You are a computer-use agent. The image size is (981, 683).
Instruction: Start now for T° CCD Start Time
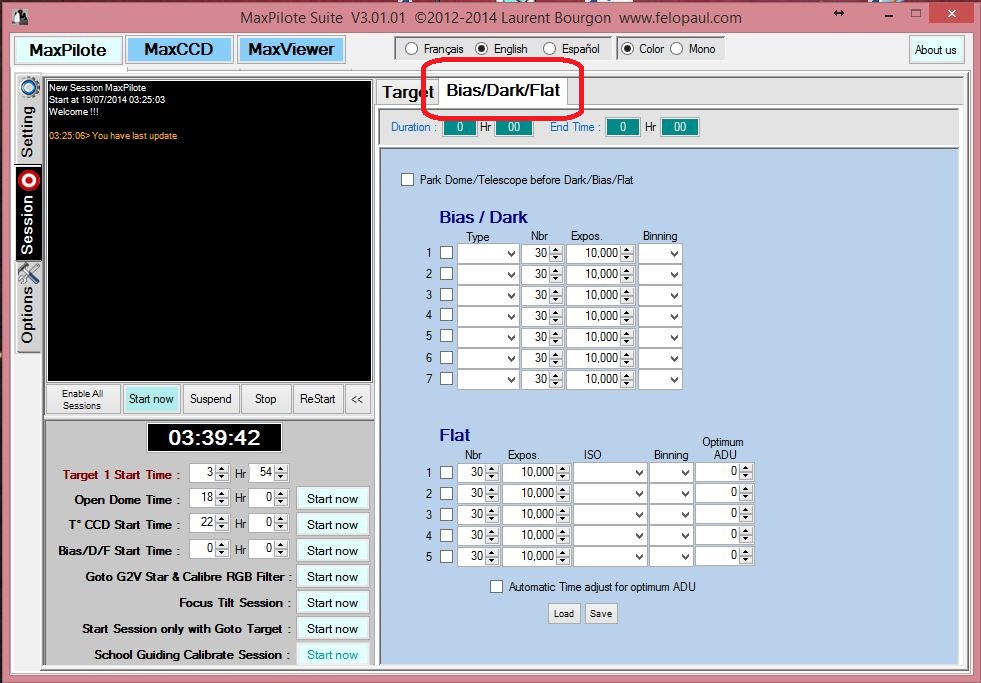tap(332, 525)
